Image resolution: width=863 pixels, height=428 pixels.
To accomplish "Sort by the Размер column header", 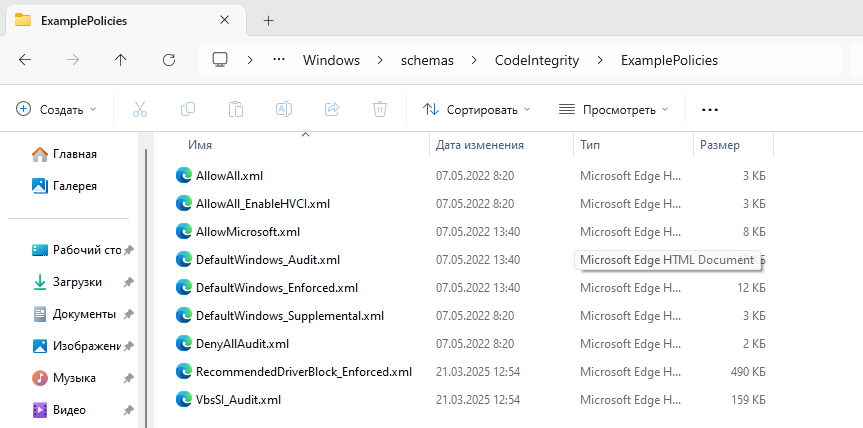I will 720,145.
